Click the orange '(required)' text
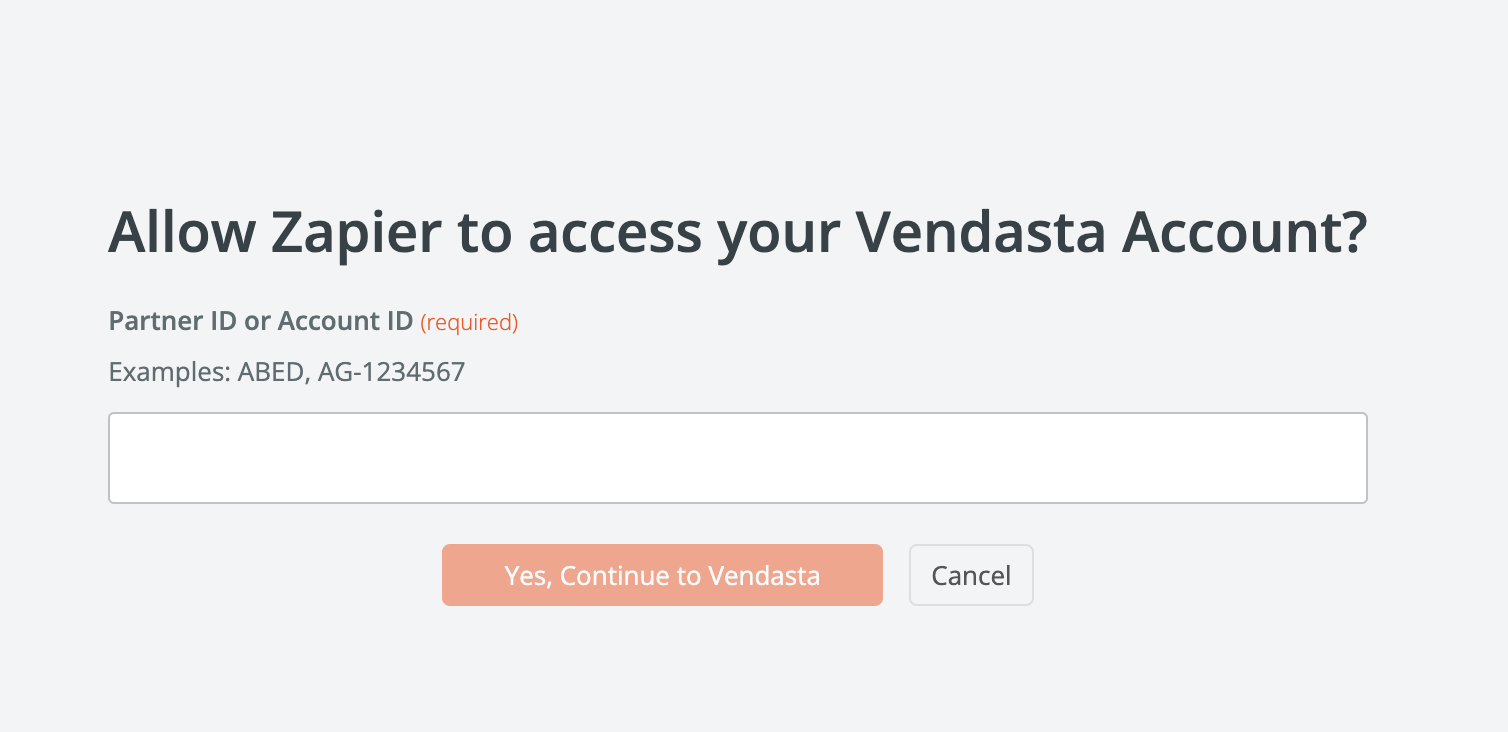Viewport: 1508px width, 732px height. 469,322
